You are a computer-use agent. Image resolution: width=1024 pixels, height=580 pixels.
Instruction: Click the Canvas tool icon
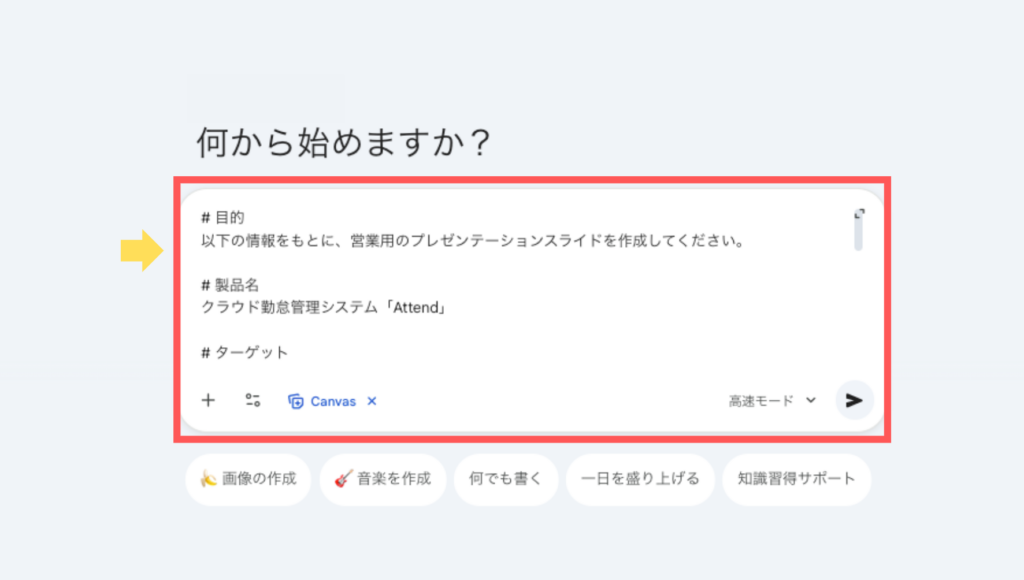[296, 401]
